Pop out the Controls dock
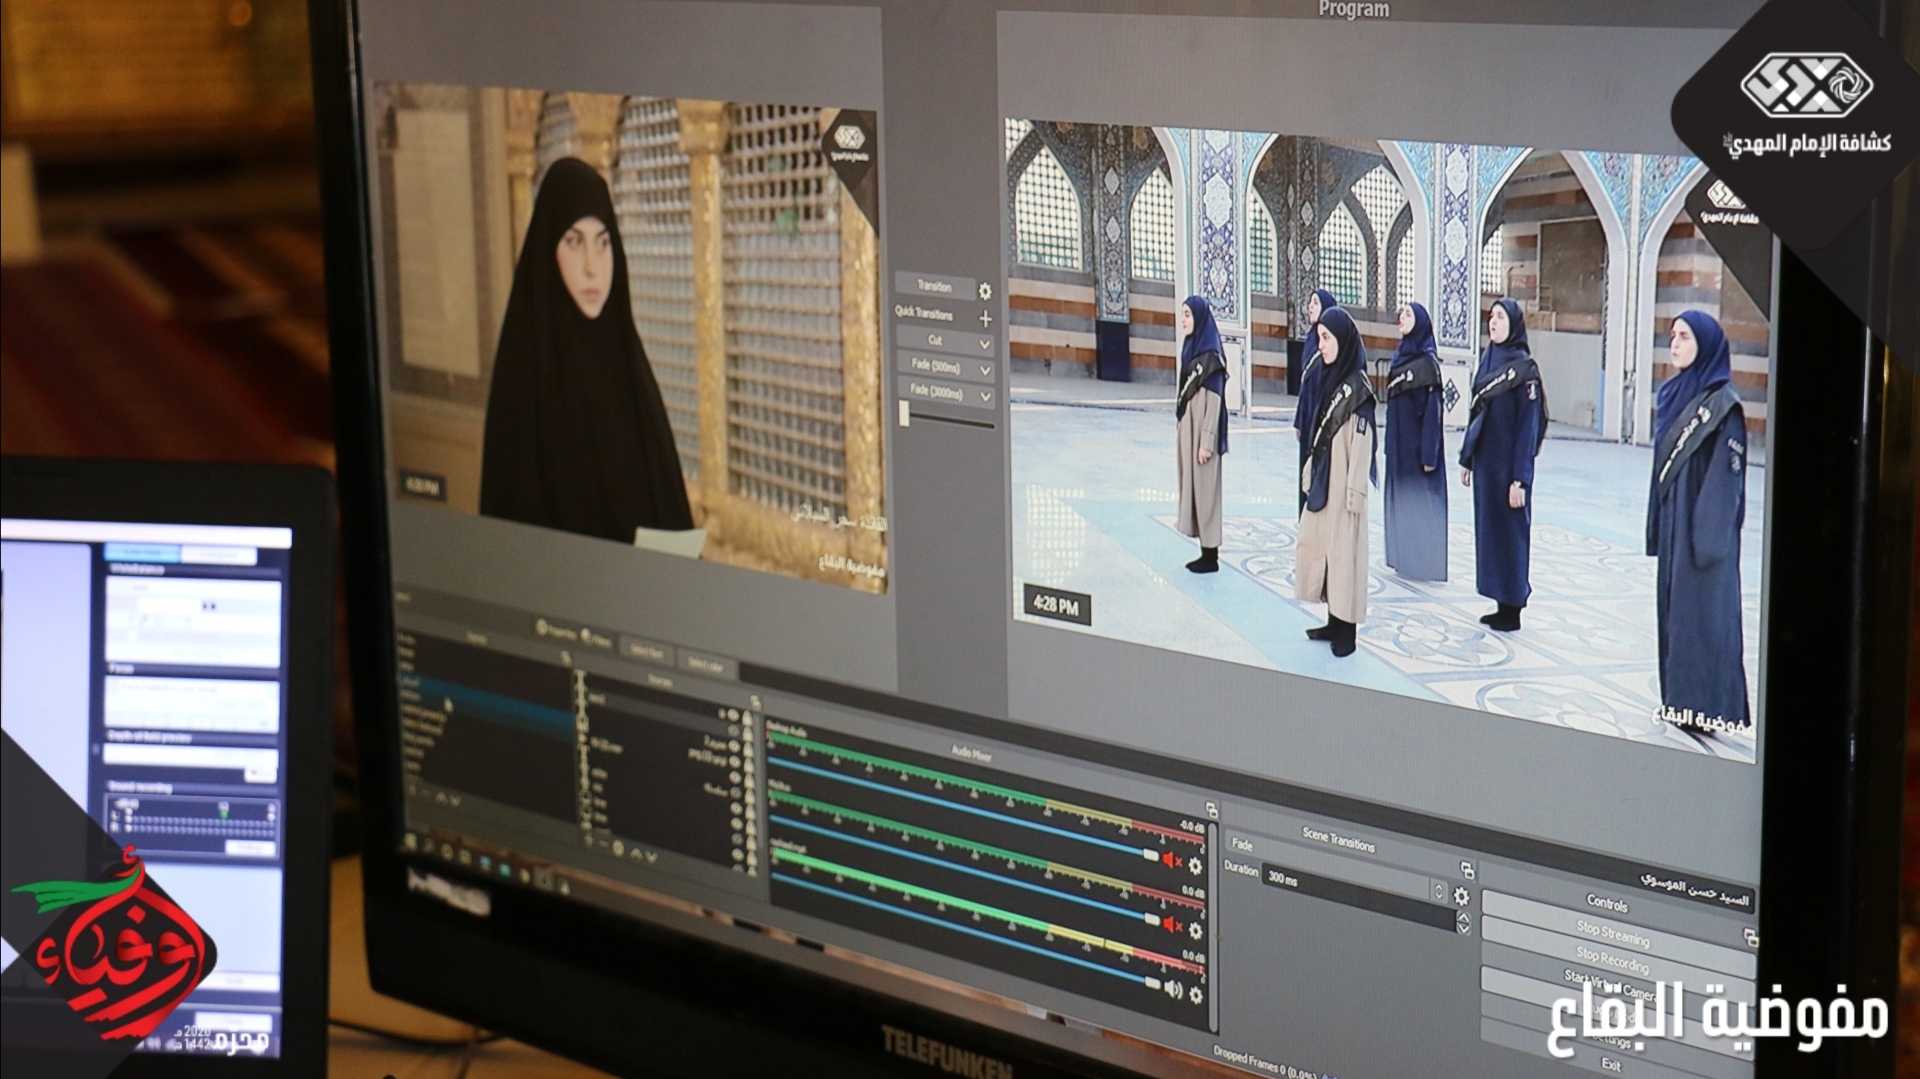Image resolution: width=1920 pixels, height=1079 pixels. click(x=1750, y=937)
